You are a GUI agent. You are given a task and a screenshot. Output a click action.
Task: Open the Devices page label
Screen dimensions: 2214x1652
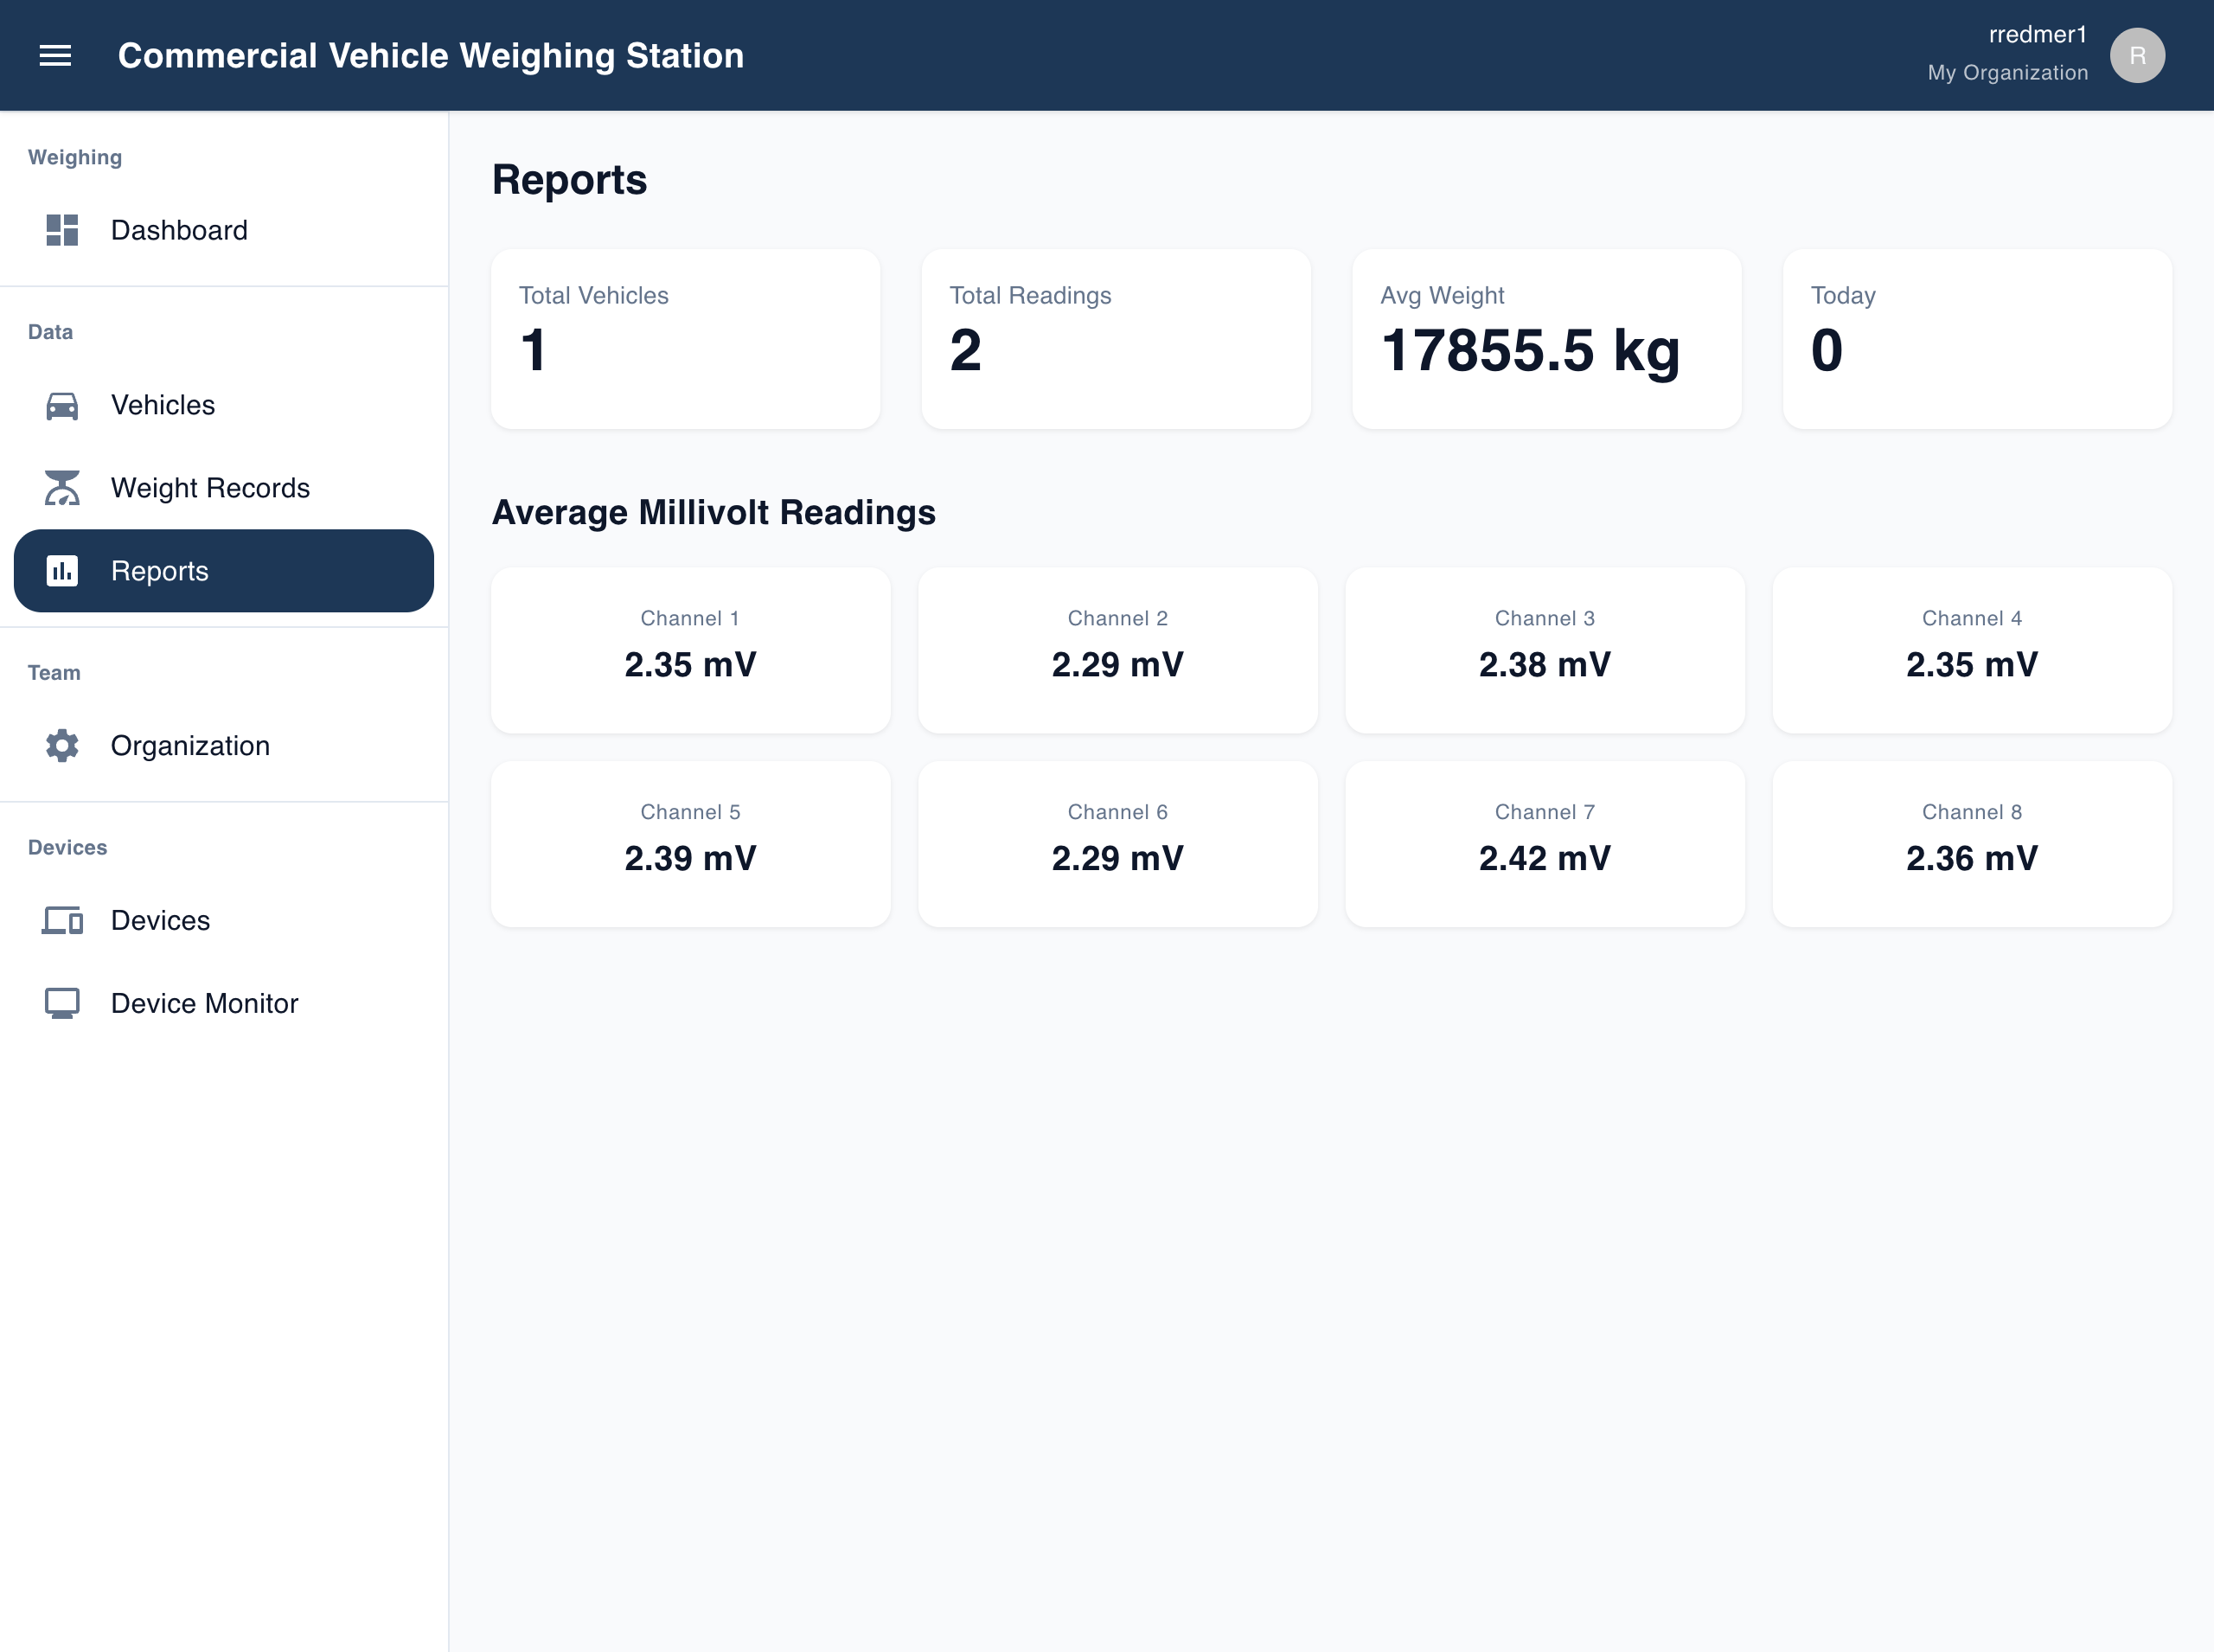(x=160, y=920)
